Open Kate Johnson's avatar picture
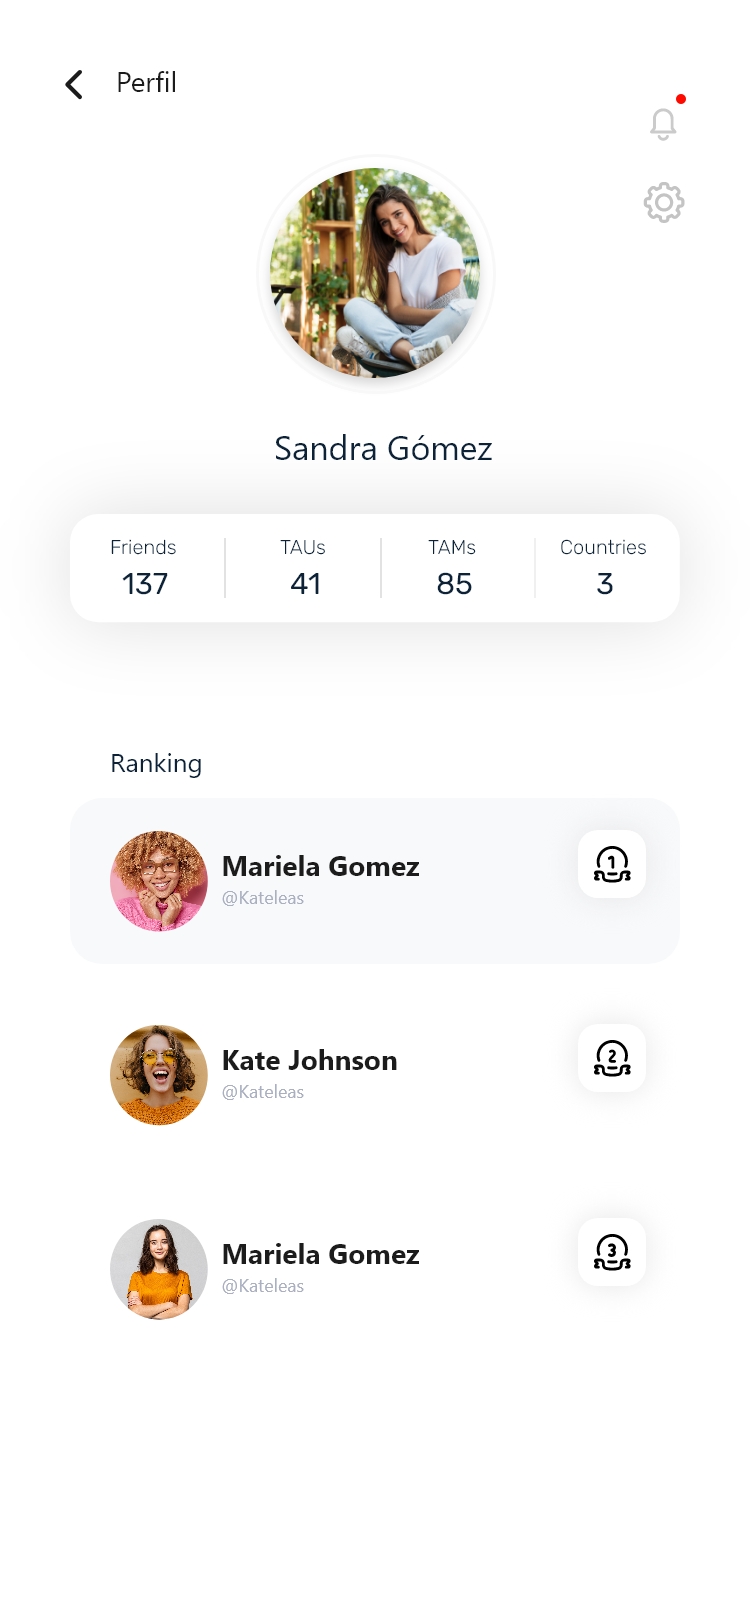Viewport: 750px width, 1624px height. coord(159,1075)
